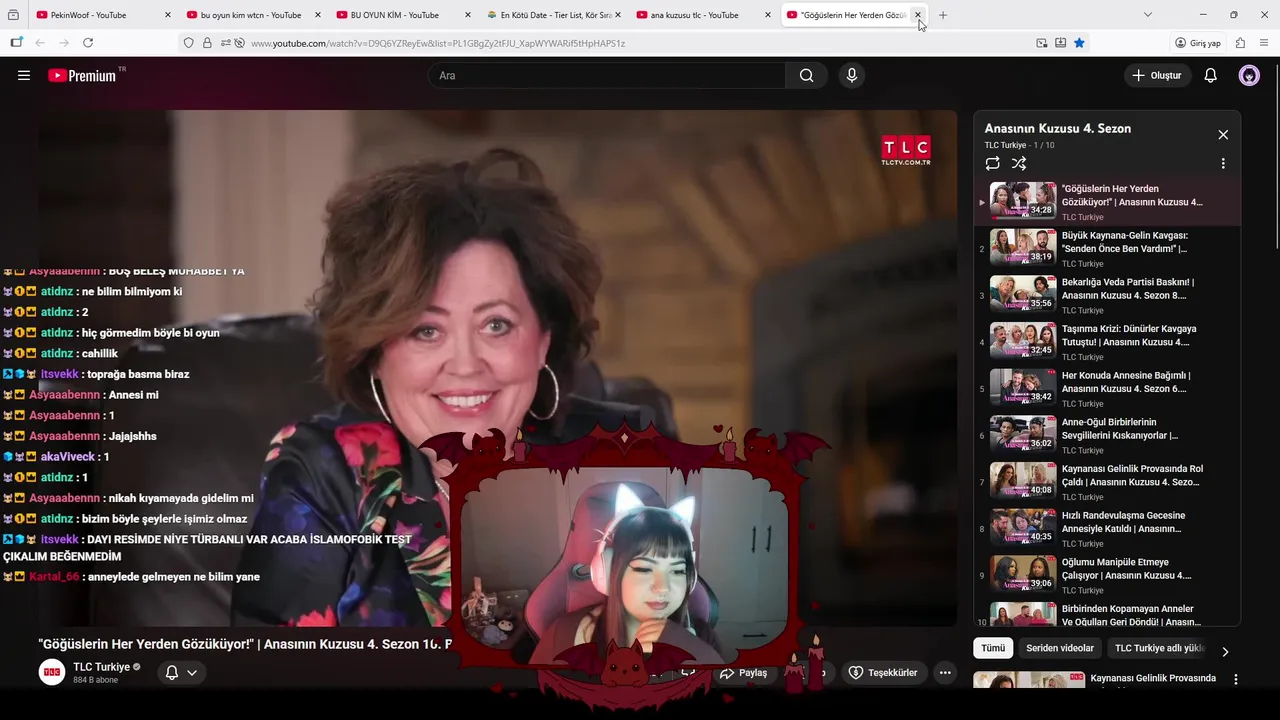Show more filter chips with right arrow
1280x720 pixels.
[1225, 651]
